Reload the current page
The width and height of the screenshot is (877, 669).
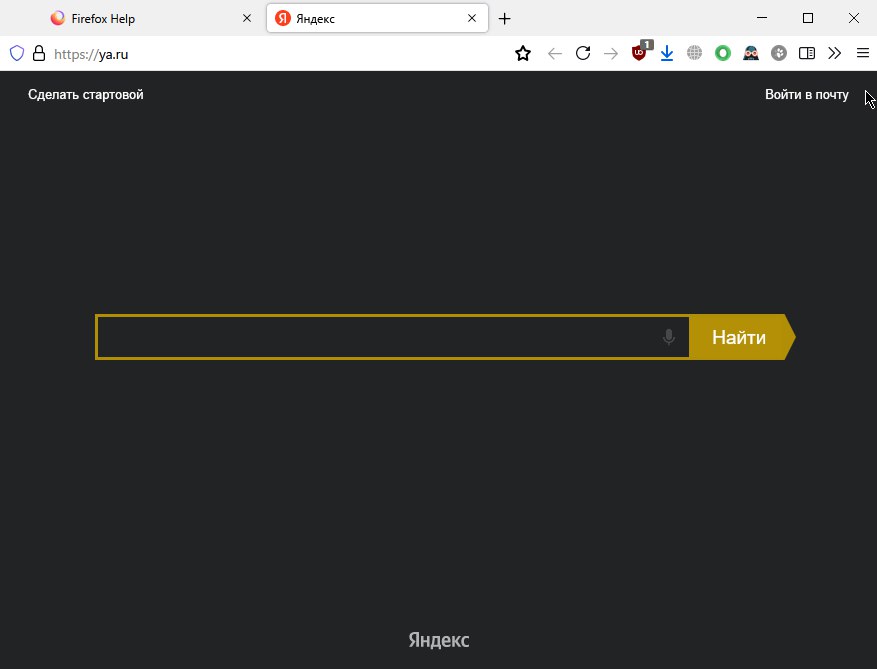coord(583,53)
